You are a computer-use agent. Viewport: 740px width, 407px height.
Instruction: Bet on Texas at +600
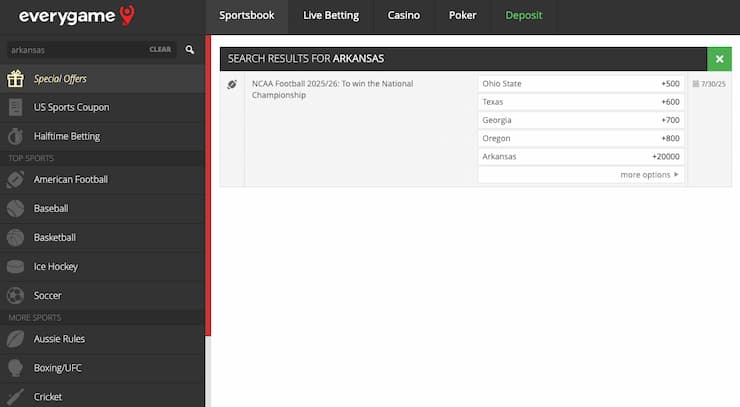pyautogui.click(x=581, y=102)
